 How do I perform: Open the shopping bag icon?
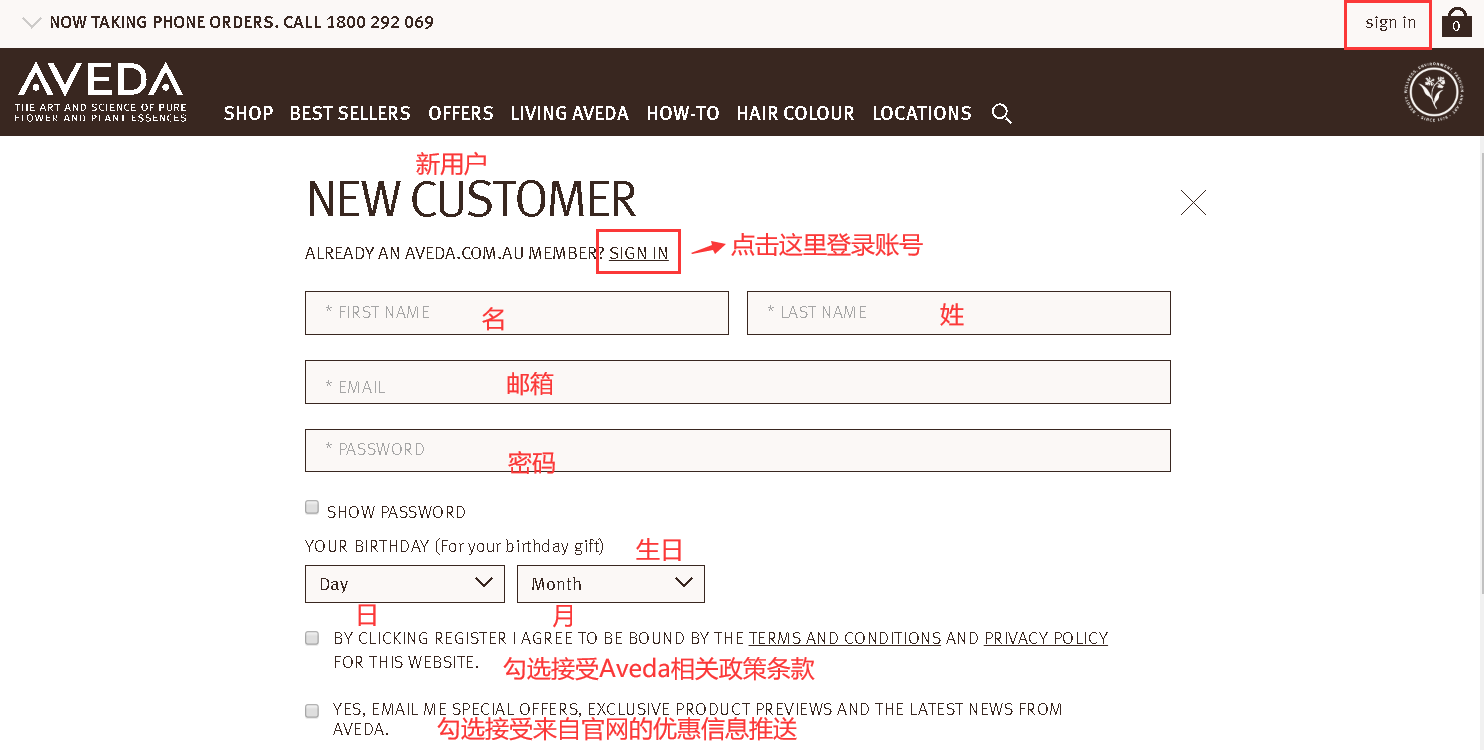click(x=1456, y=22)
